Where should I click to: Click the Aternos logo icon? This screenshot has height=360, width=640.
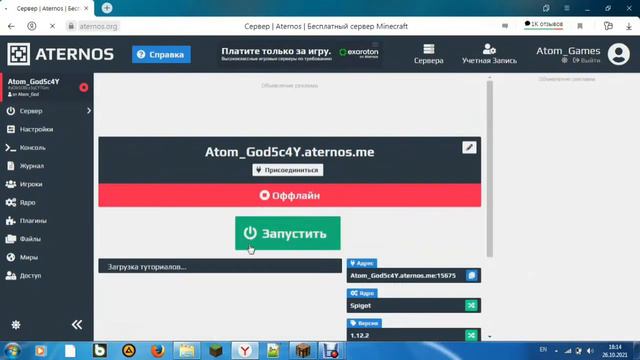pyautogui.click(x=18, y=54)
